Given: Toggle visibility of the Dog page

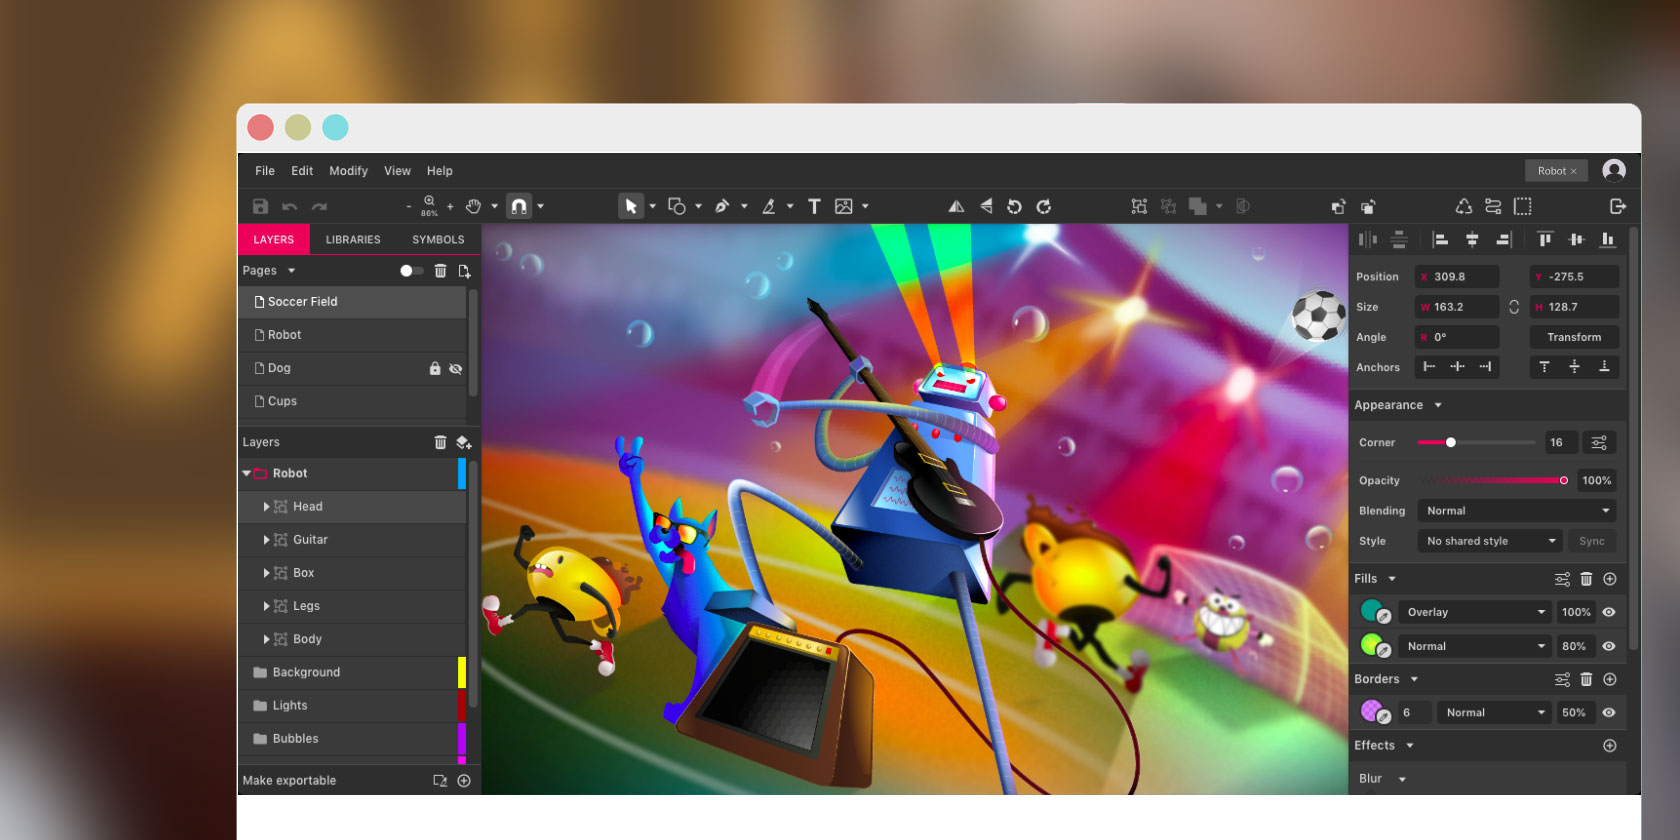Looking at the screenshot, I should (456, 369).
